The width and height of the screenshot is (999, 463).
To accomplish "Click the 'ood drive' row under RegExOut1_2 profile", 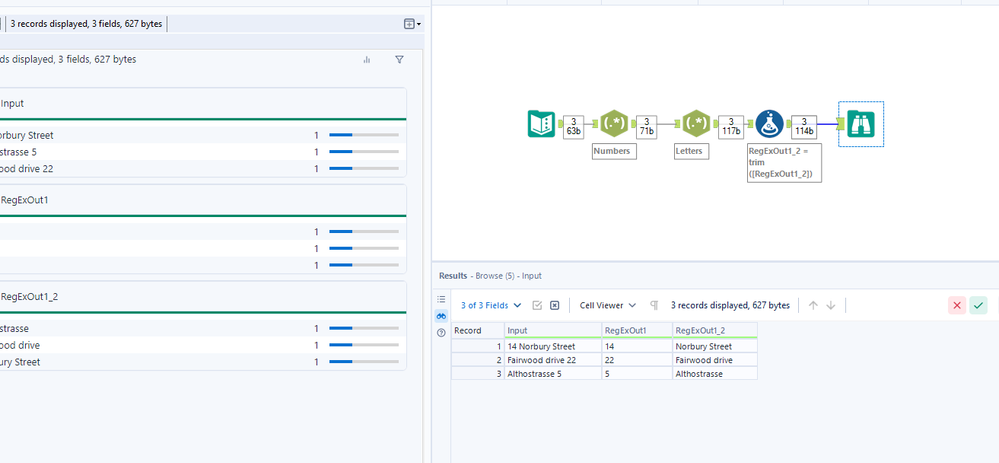I will click(x=203, y=345).
